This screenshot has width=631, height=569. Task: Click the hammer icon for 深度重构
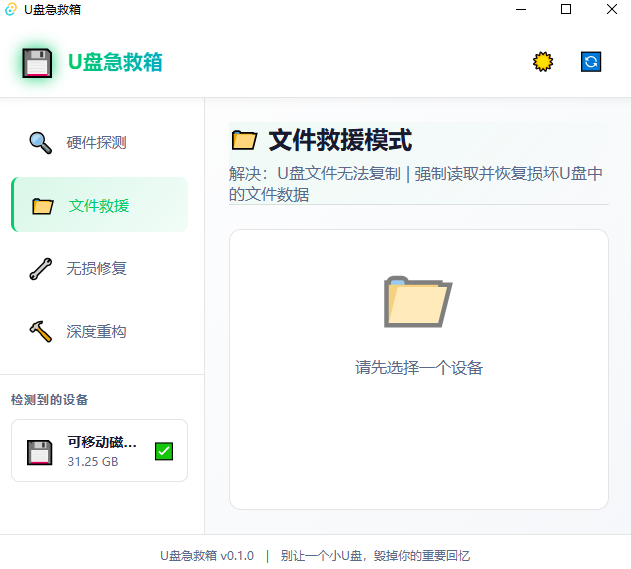point(41,331)
